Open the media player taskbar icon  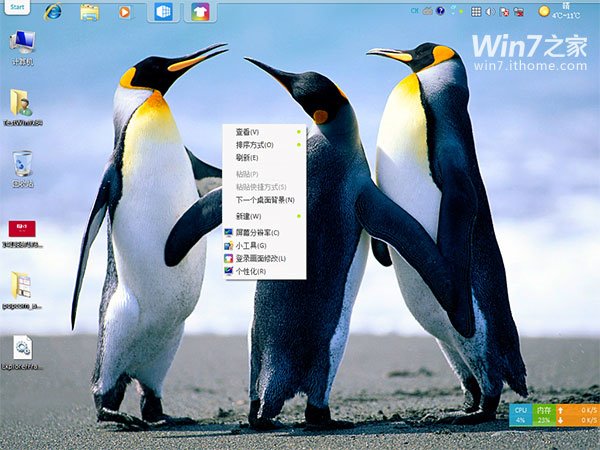125,12
